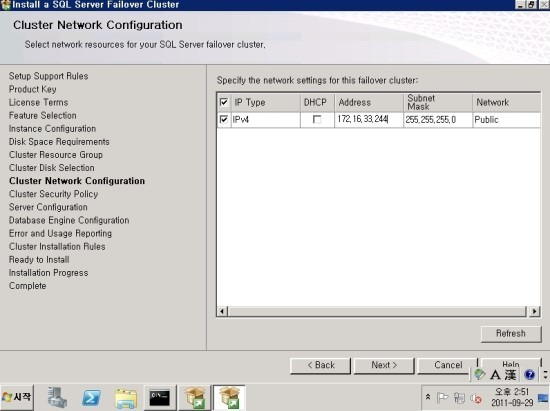
Task: Select Cluster Security Policy step
Action: (x=53, y=194)
